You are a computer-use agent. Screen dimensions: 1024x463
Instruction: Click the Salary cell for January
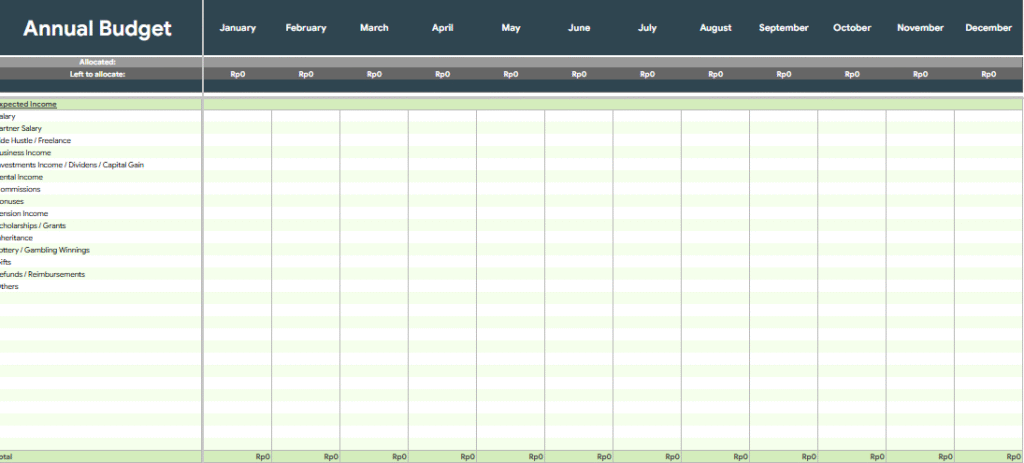[x=237, y=117]
